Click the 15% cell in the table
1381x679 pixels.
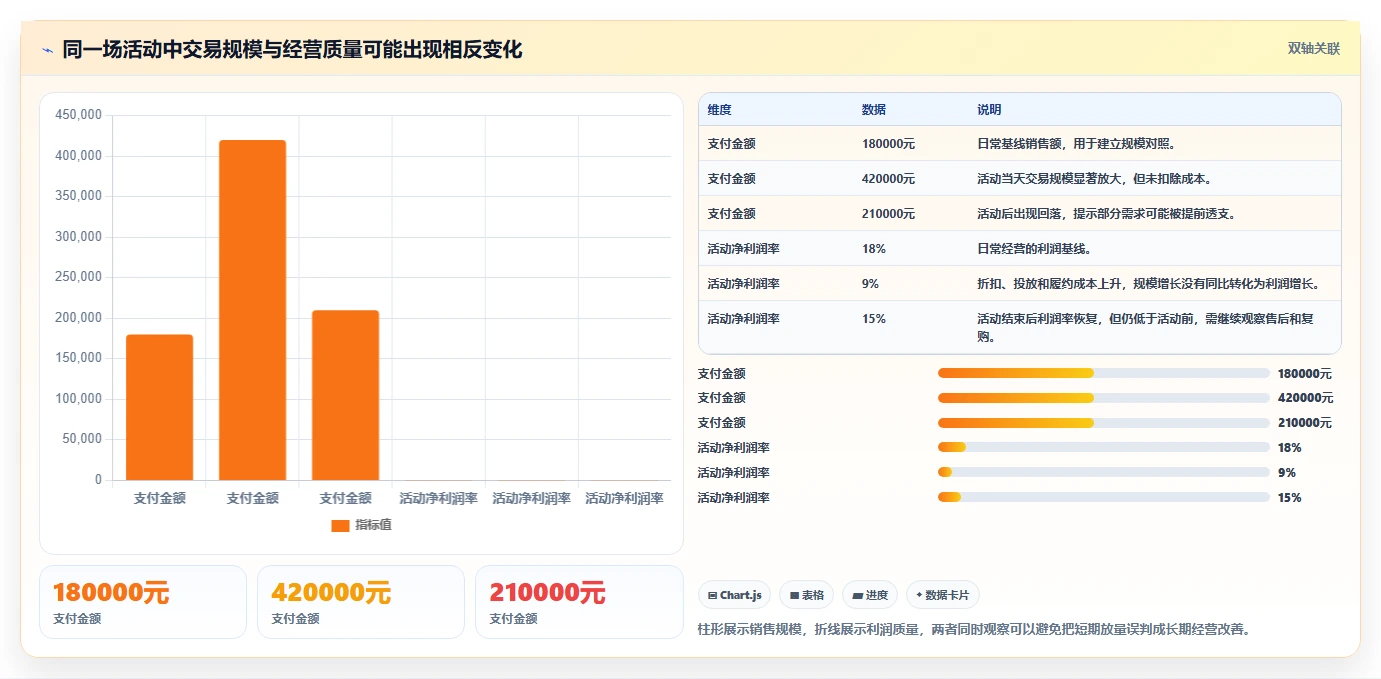[873, 319]
